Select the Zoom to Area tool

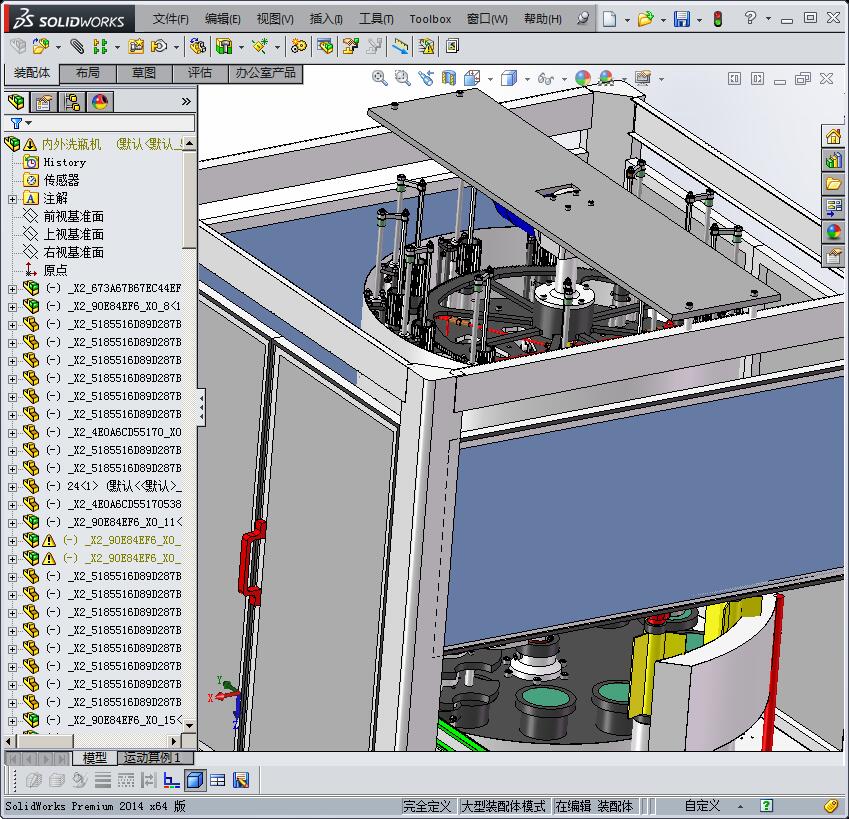click(x=402, y=78)
